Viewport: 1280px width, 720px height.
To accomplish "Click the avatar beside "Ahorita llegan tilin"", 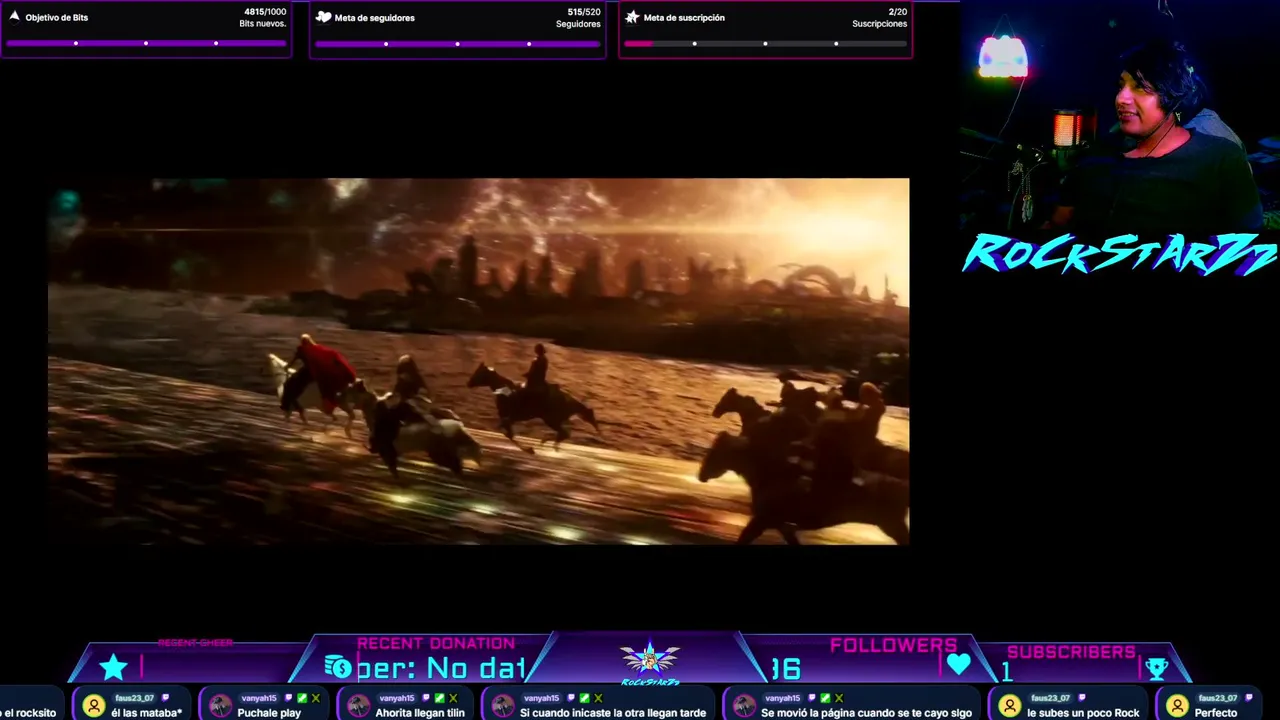I will [x=358, y=706].
